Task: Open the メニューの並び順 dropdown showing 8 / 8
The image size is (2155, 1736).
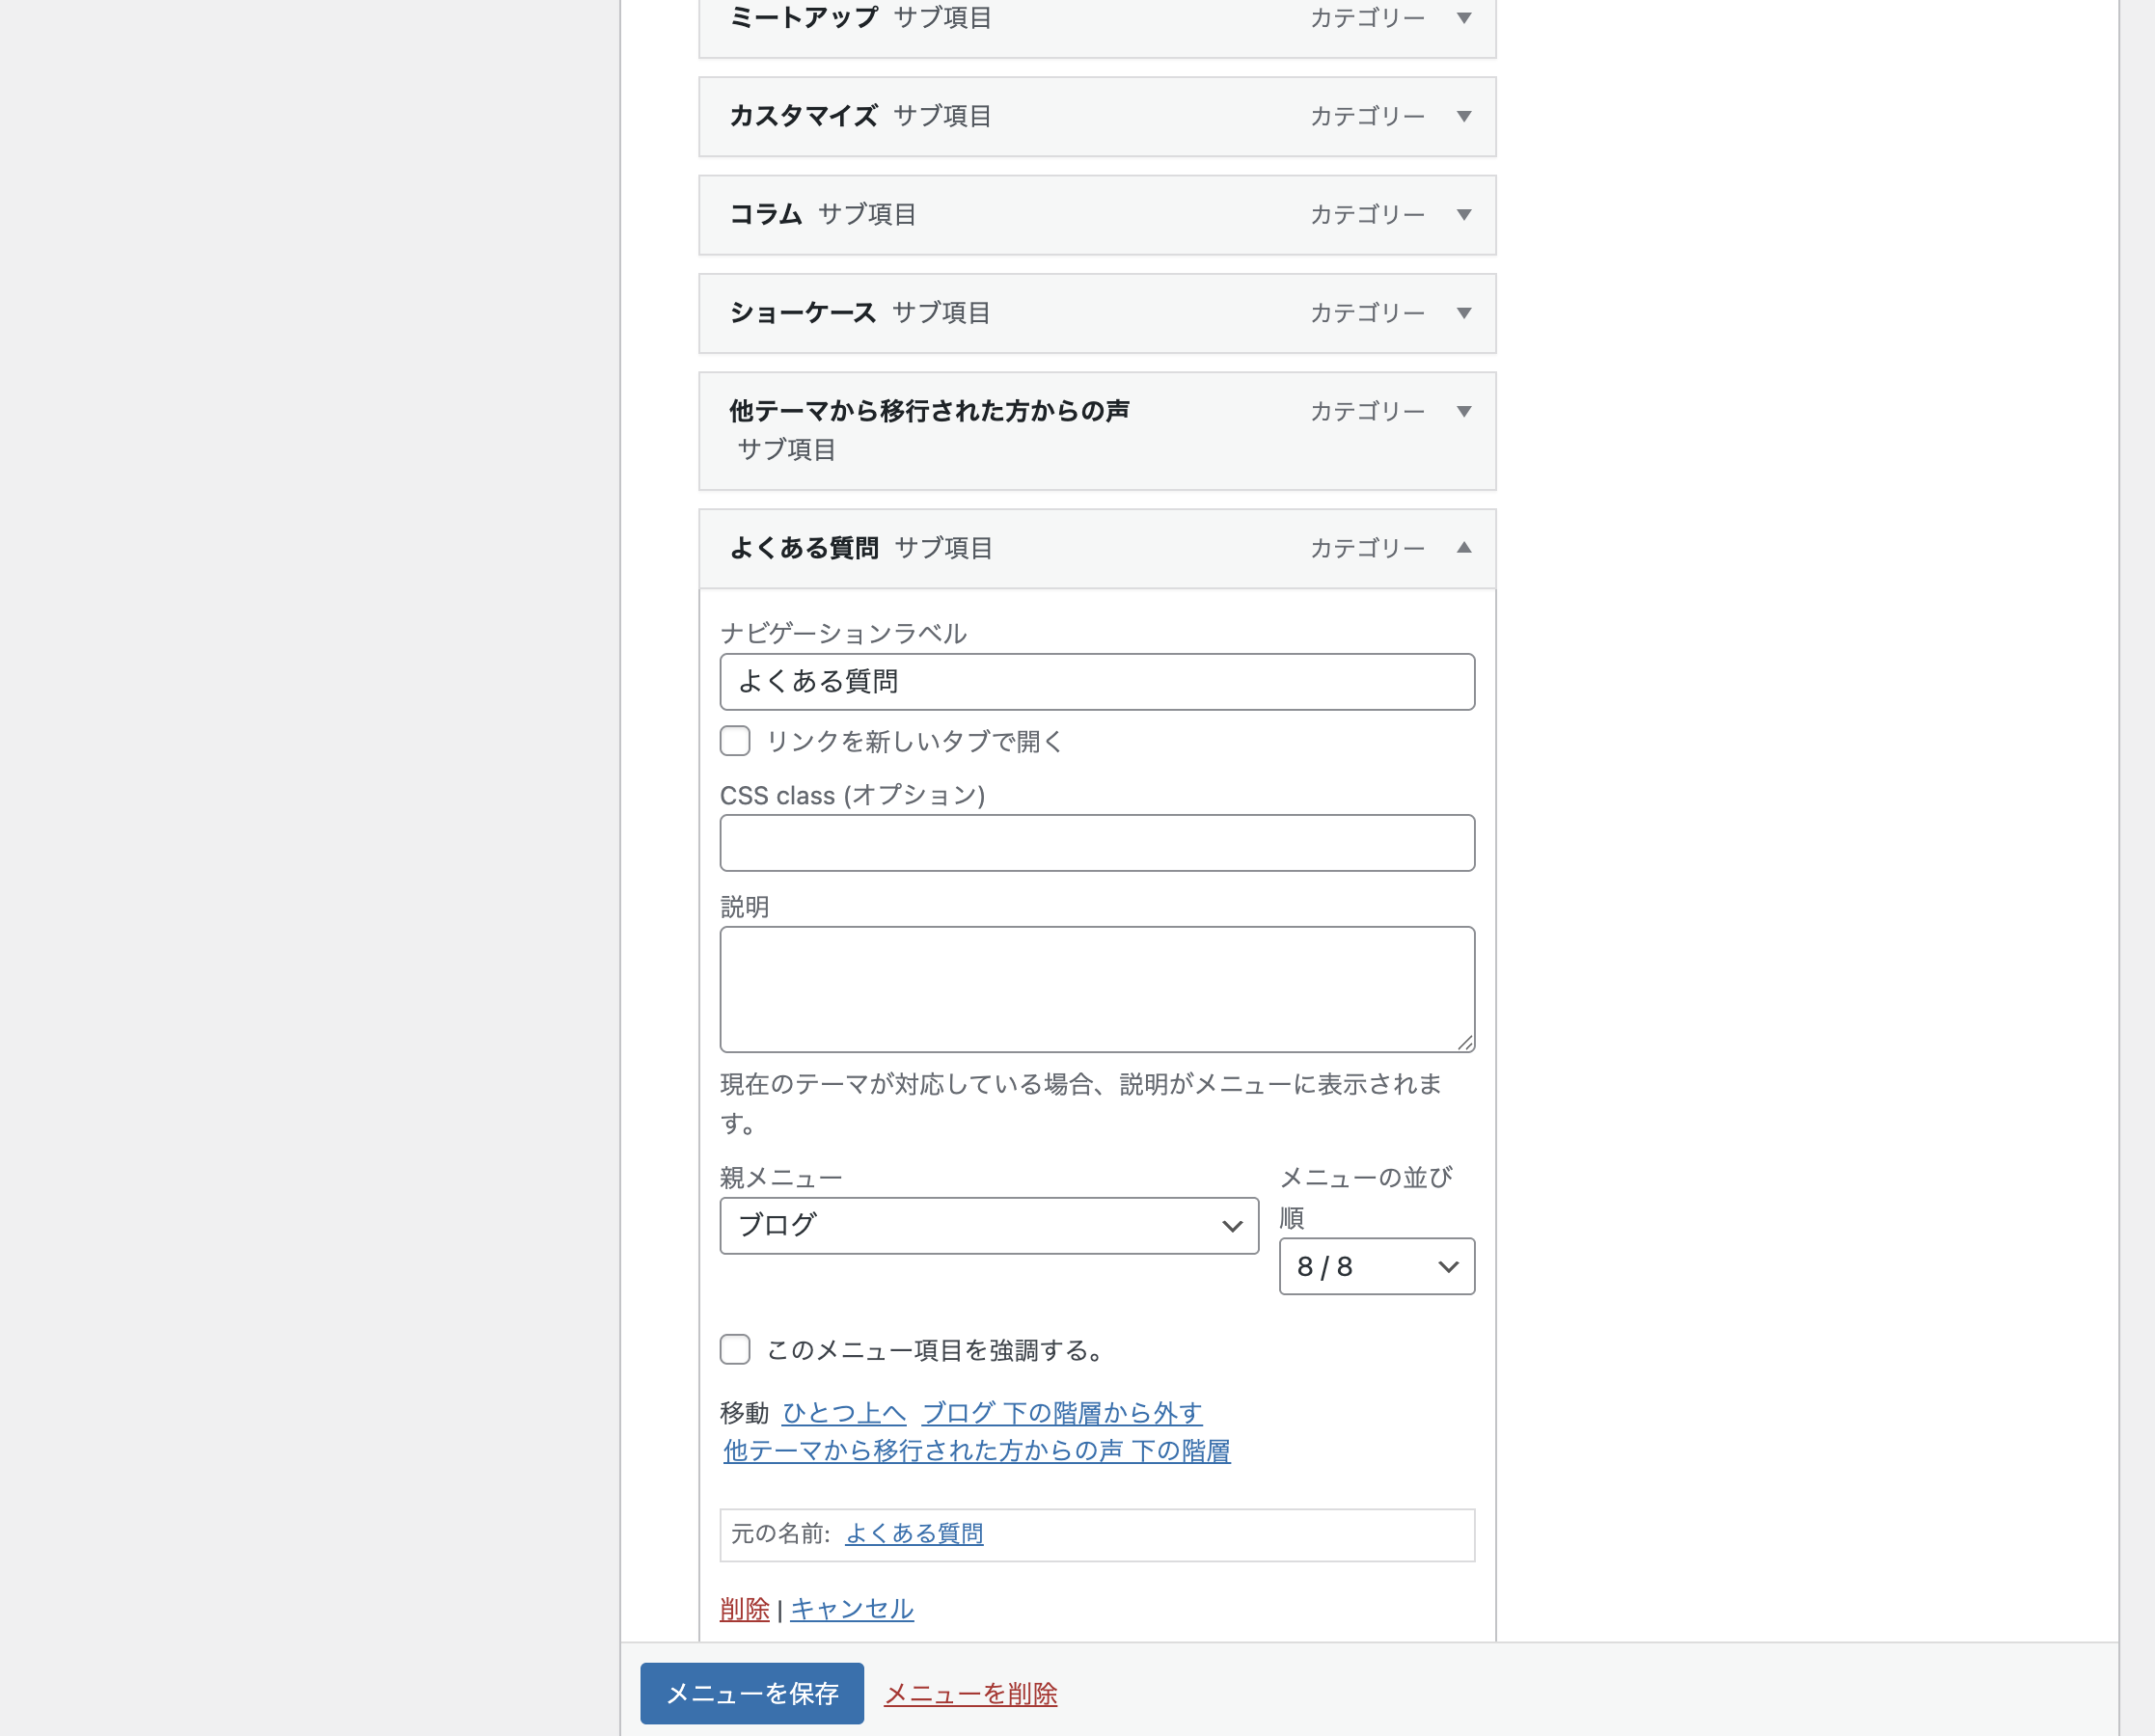Action: 1375,1266
